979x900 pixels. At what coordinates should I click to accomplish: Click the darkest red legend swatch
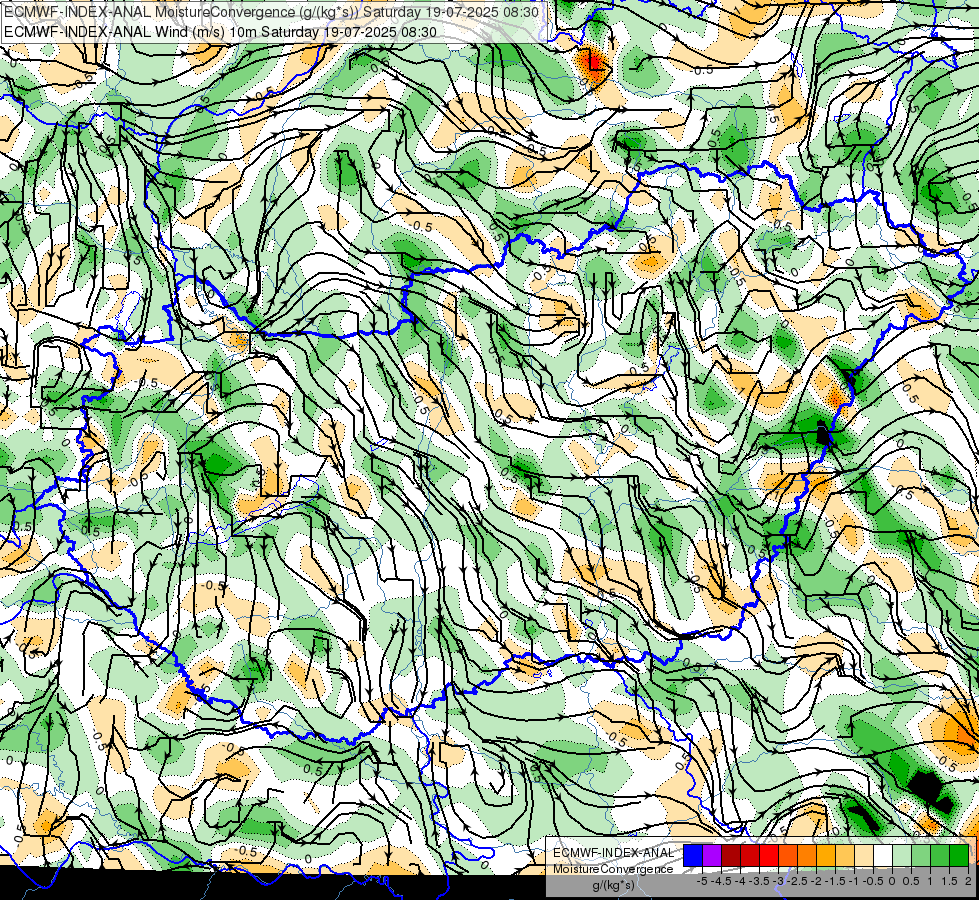731,856
